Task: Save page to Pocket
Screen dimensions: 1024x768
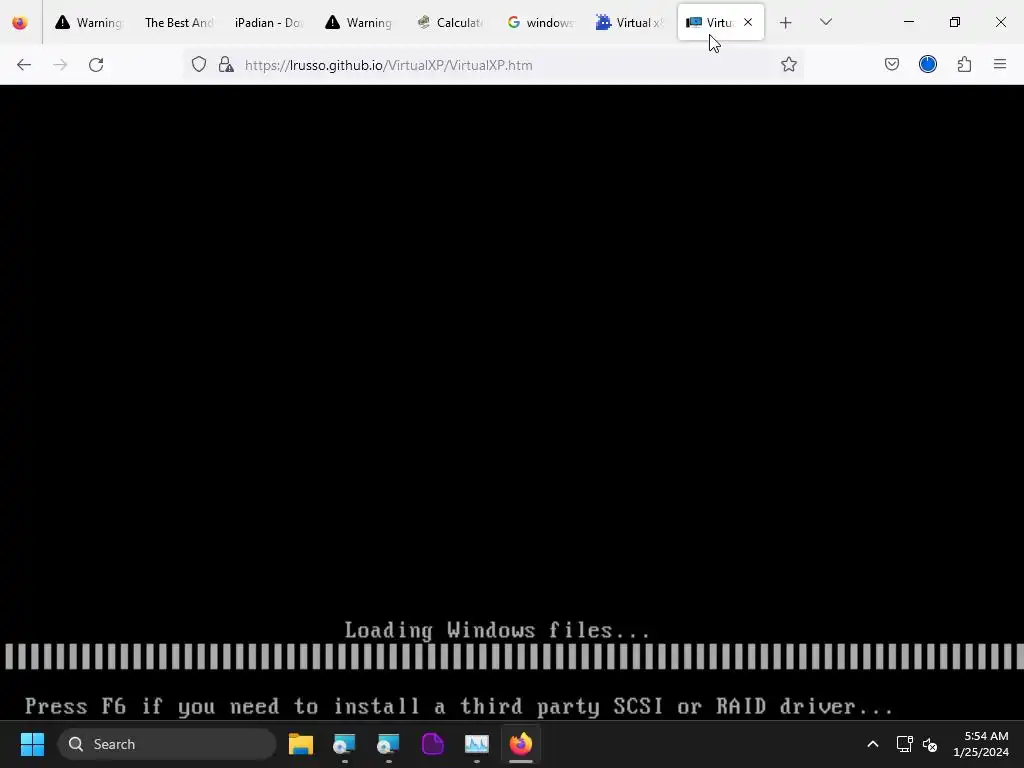Action: (x=892, y=64)
